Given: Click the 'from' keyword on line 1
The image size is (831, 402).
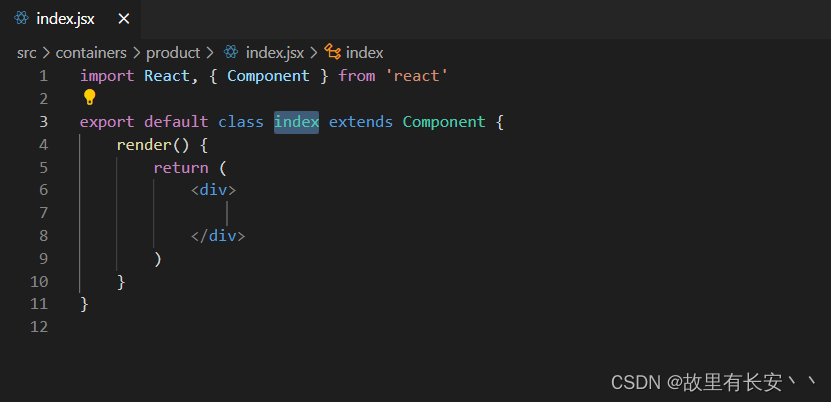Looking at the screenshot, I should [357, 76].
